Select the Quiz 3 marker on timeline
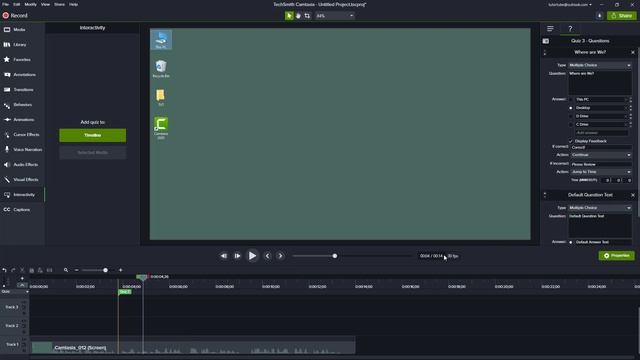Image resolution: width=640 pixels, height=360 pixels. (x=124, y=292)
